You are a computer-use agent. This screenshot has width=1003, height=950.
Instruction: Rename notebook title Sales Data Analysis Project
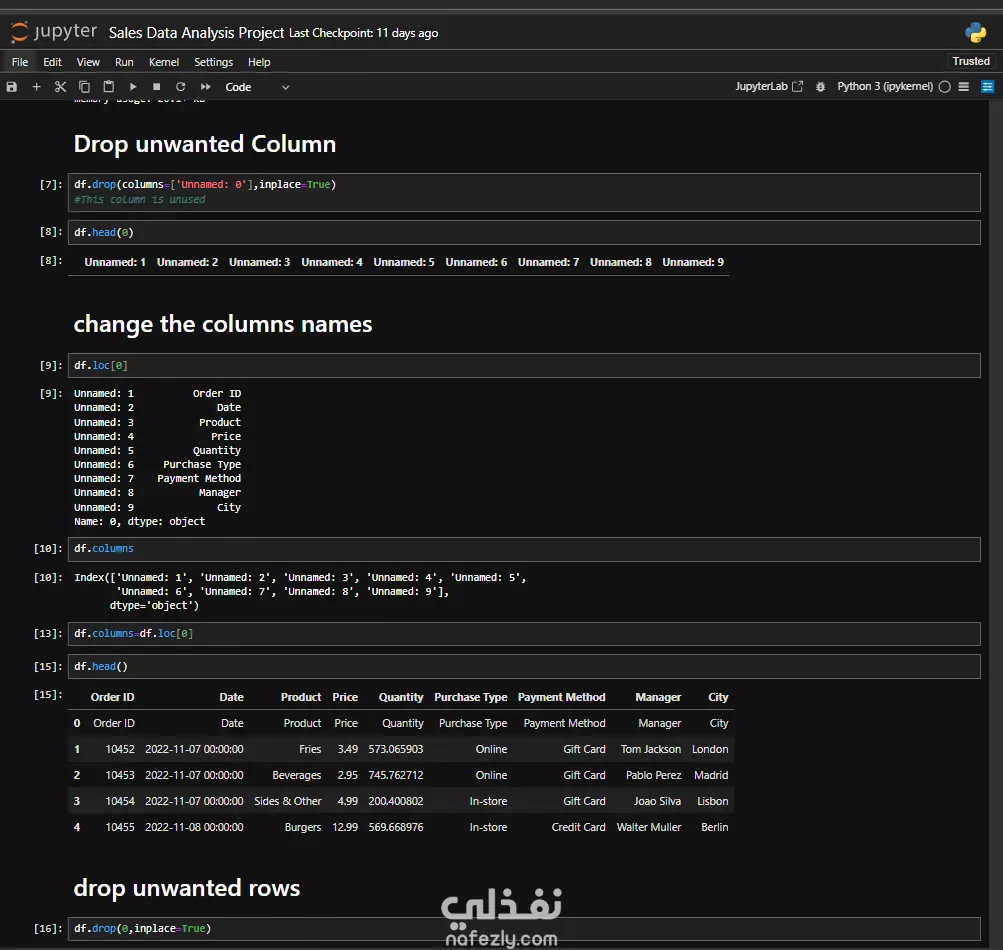(196, 33)
